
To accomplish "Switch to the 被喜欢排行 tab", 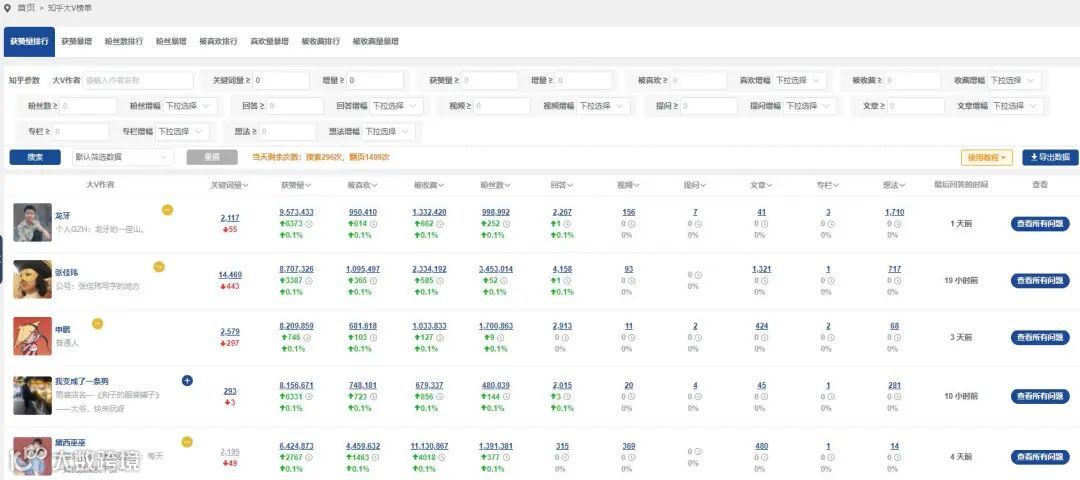I will [x=218, y=41].
